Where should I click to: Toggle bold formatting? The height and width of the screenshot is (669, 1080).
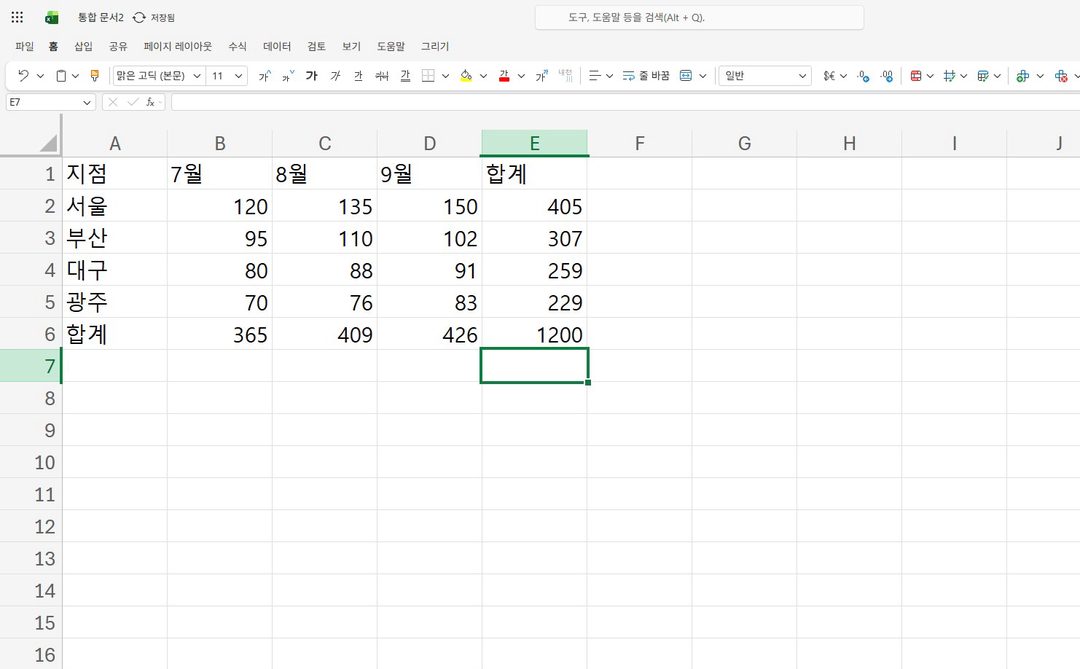pos(311,76)
